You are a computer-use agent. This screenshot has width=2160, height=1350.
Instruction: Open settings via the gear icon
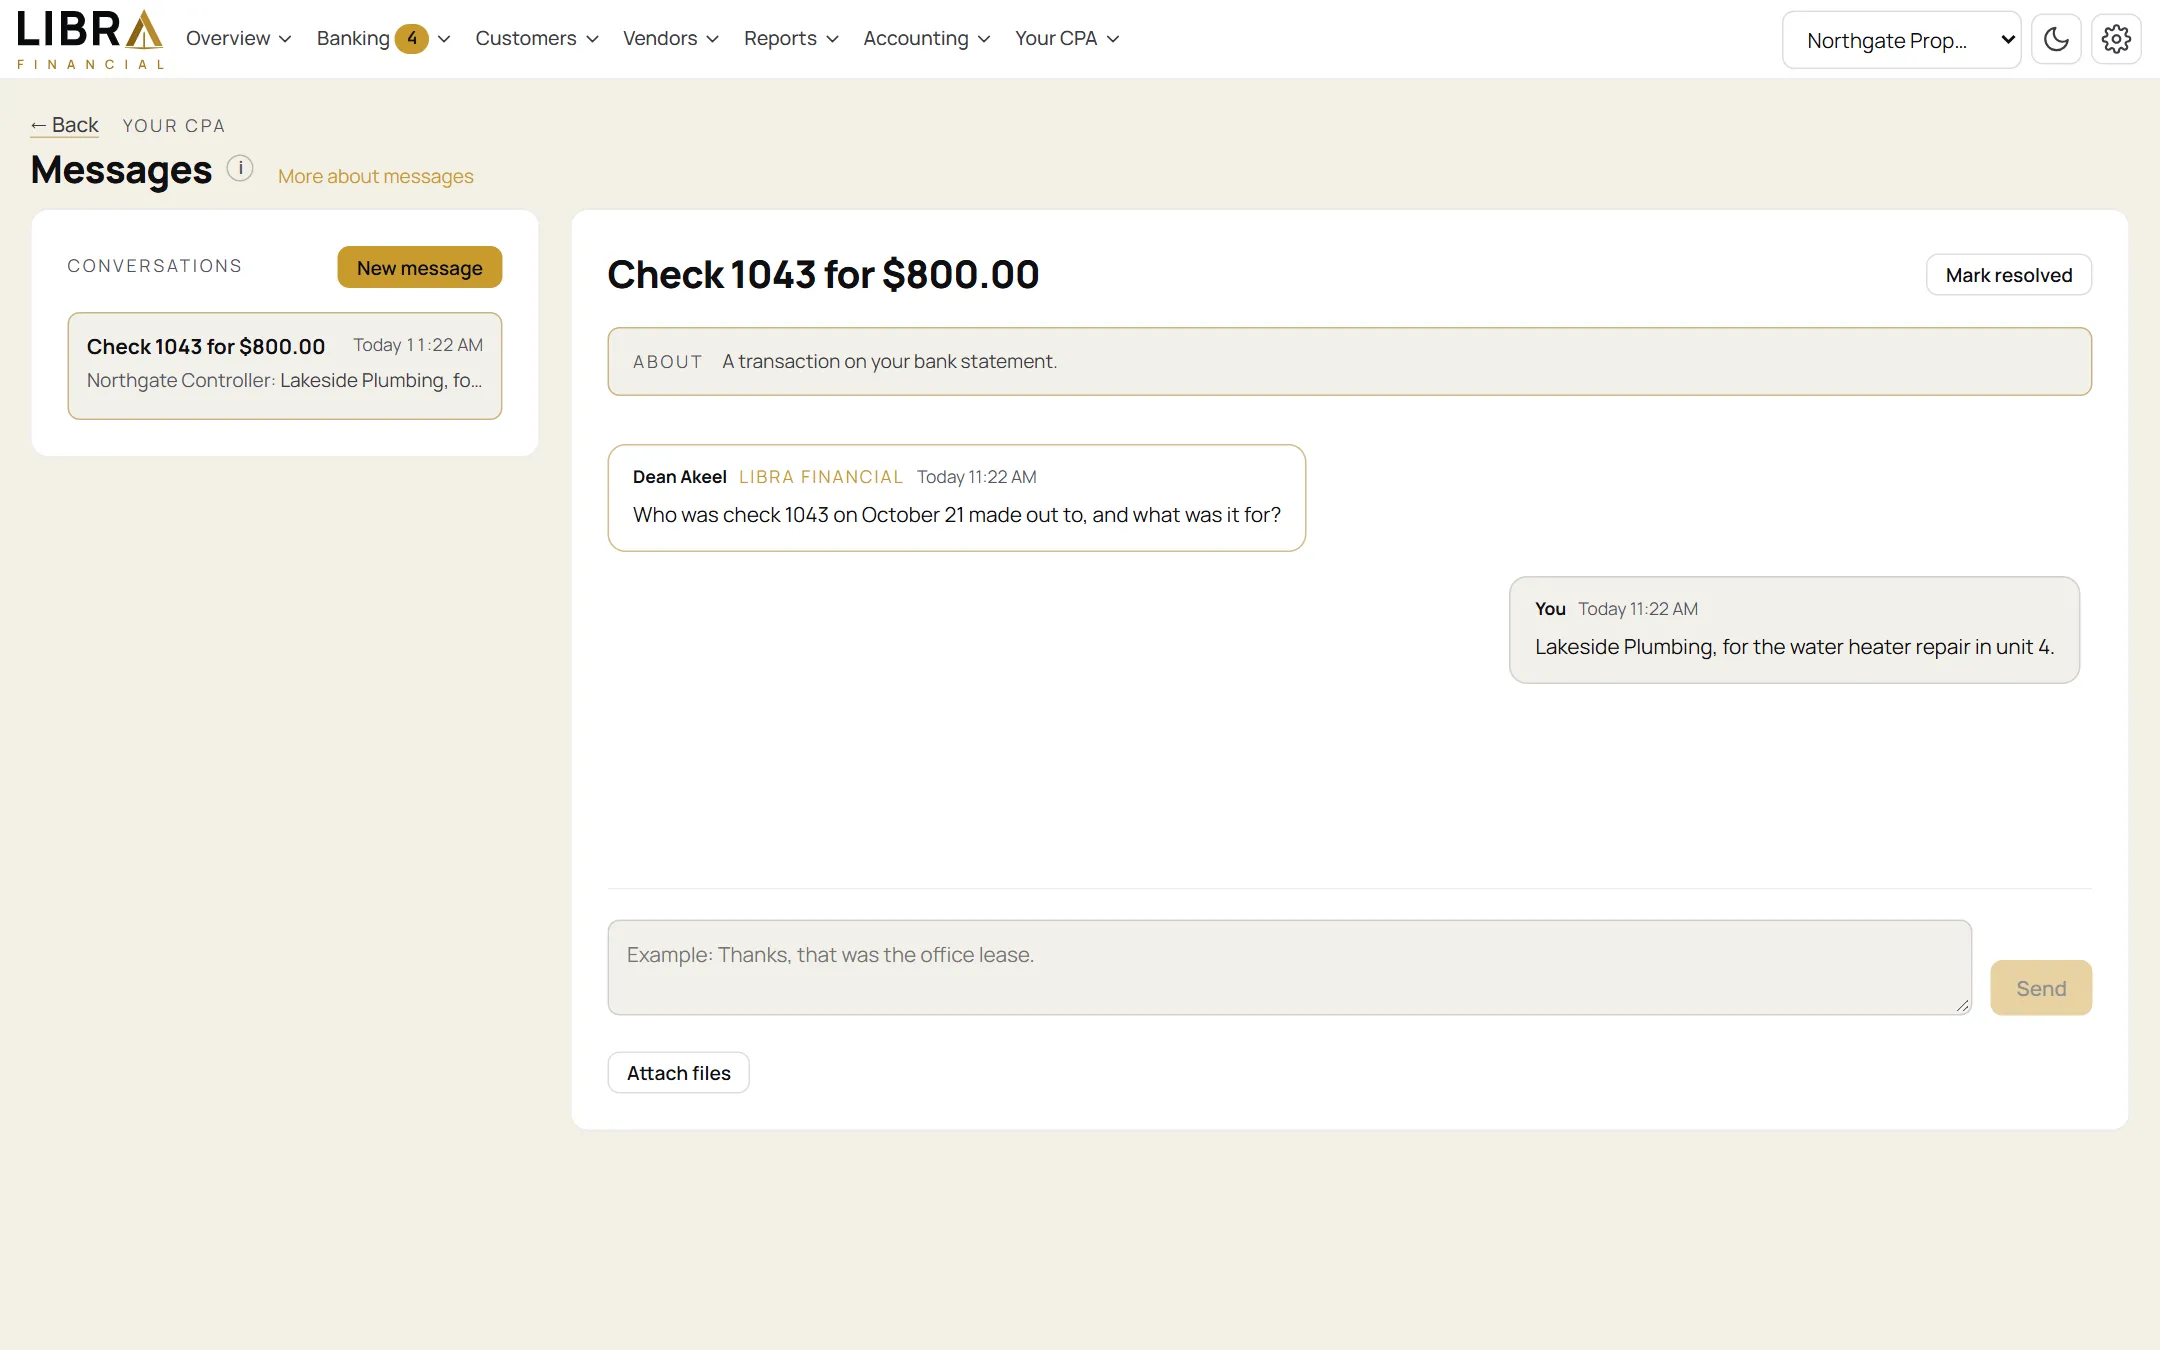2116,39
